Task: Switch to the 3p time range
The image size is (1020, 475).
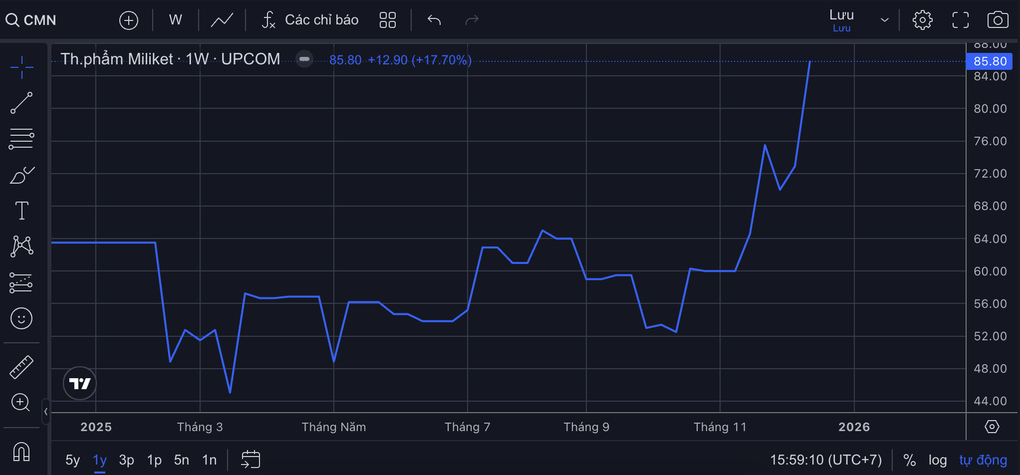Action: click(x=127, y=460)
